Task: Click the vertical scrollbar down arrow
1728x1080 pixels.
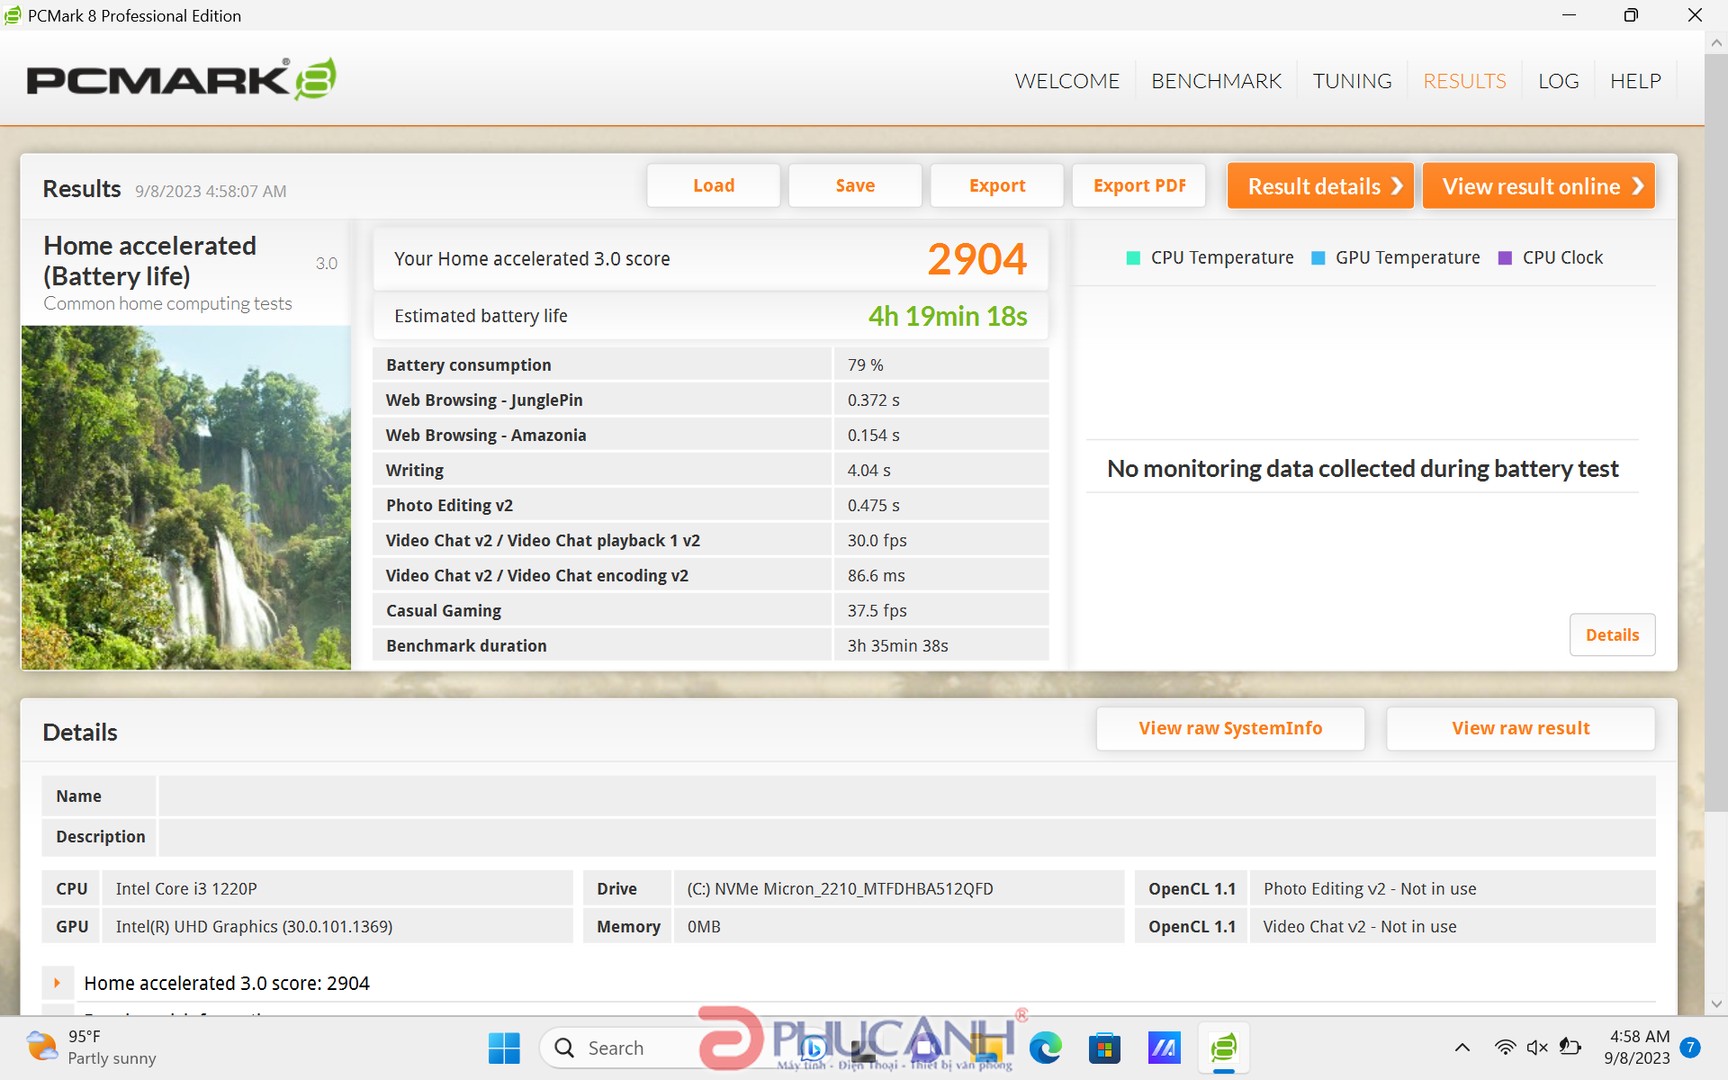Action: (x=1717, y=1004)
